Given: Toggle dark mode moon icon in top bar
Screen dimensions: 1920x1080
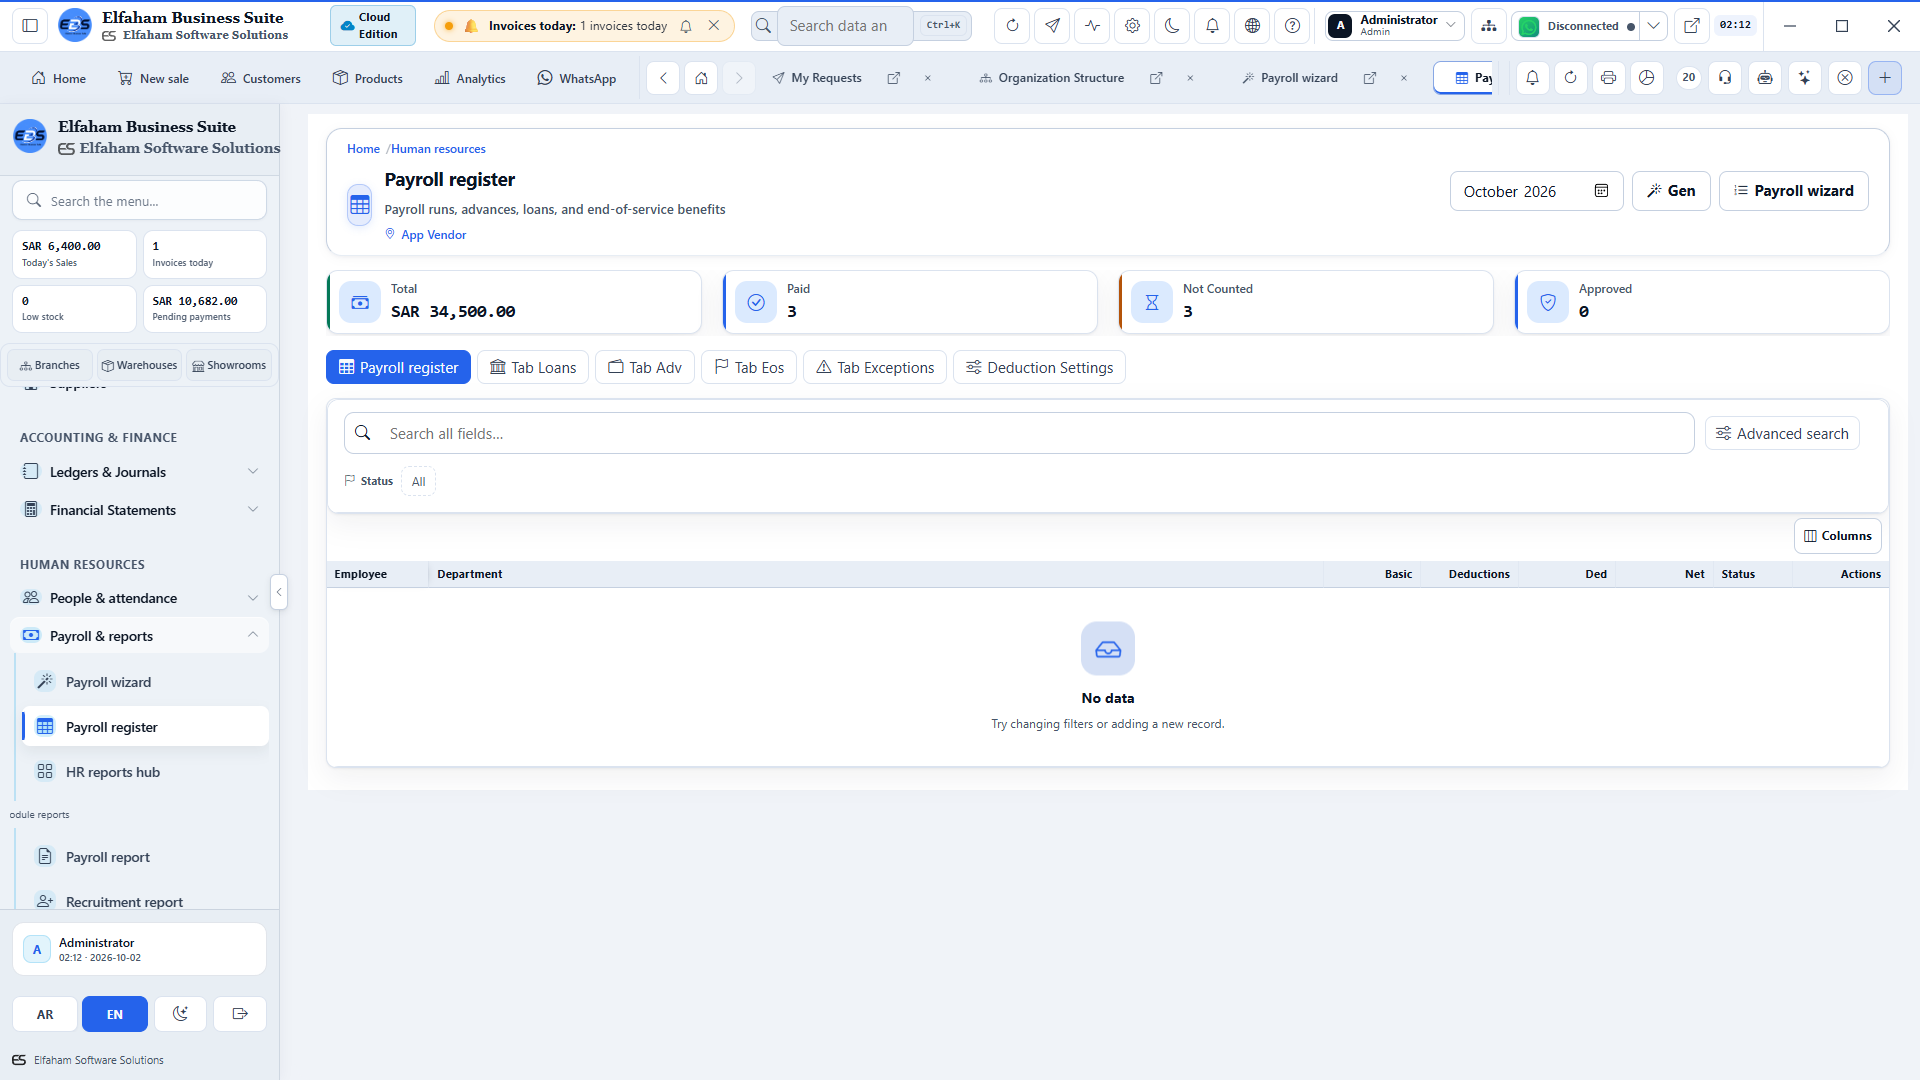Looking at the screenshot, I should [1172, 26].
